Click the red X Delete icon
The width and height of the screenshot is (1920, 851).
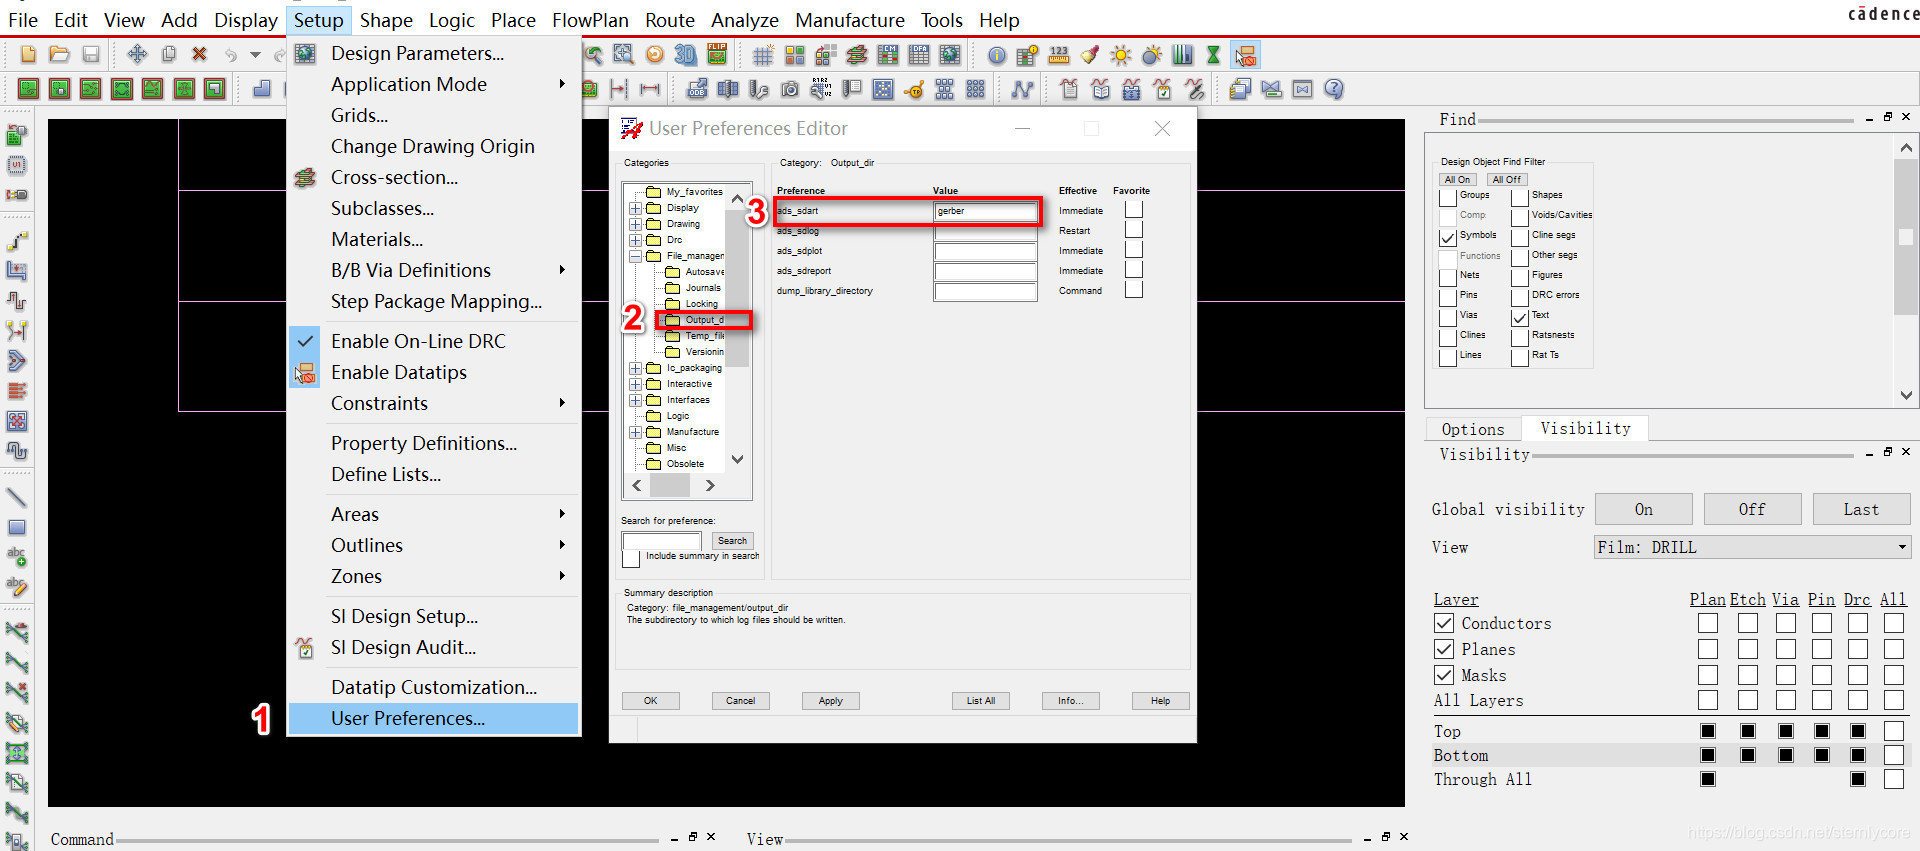click(199, 55)
